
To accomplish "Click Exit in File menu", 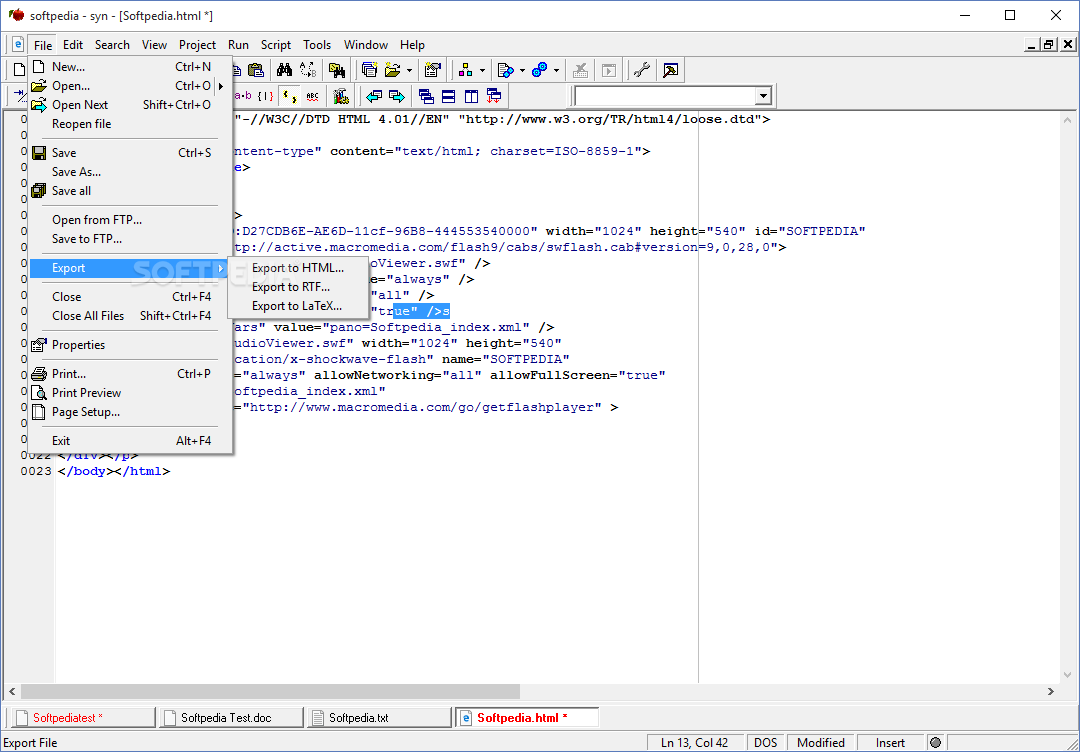I will pos(130,441).
